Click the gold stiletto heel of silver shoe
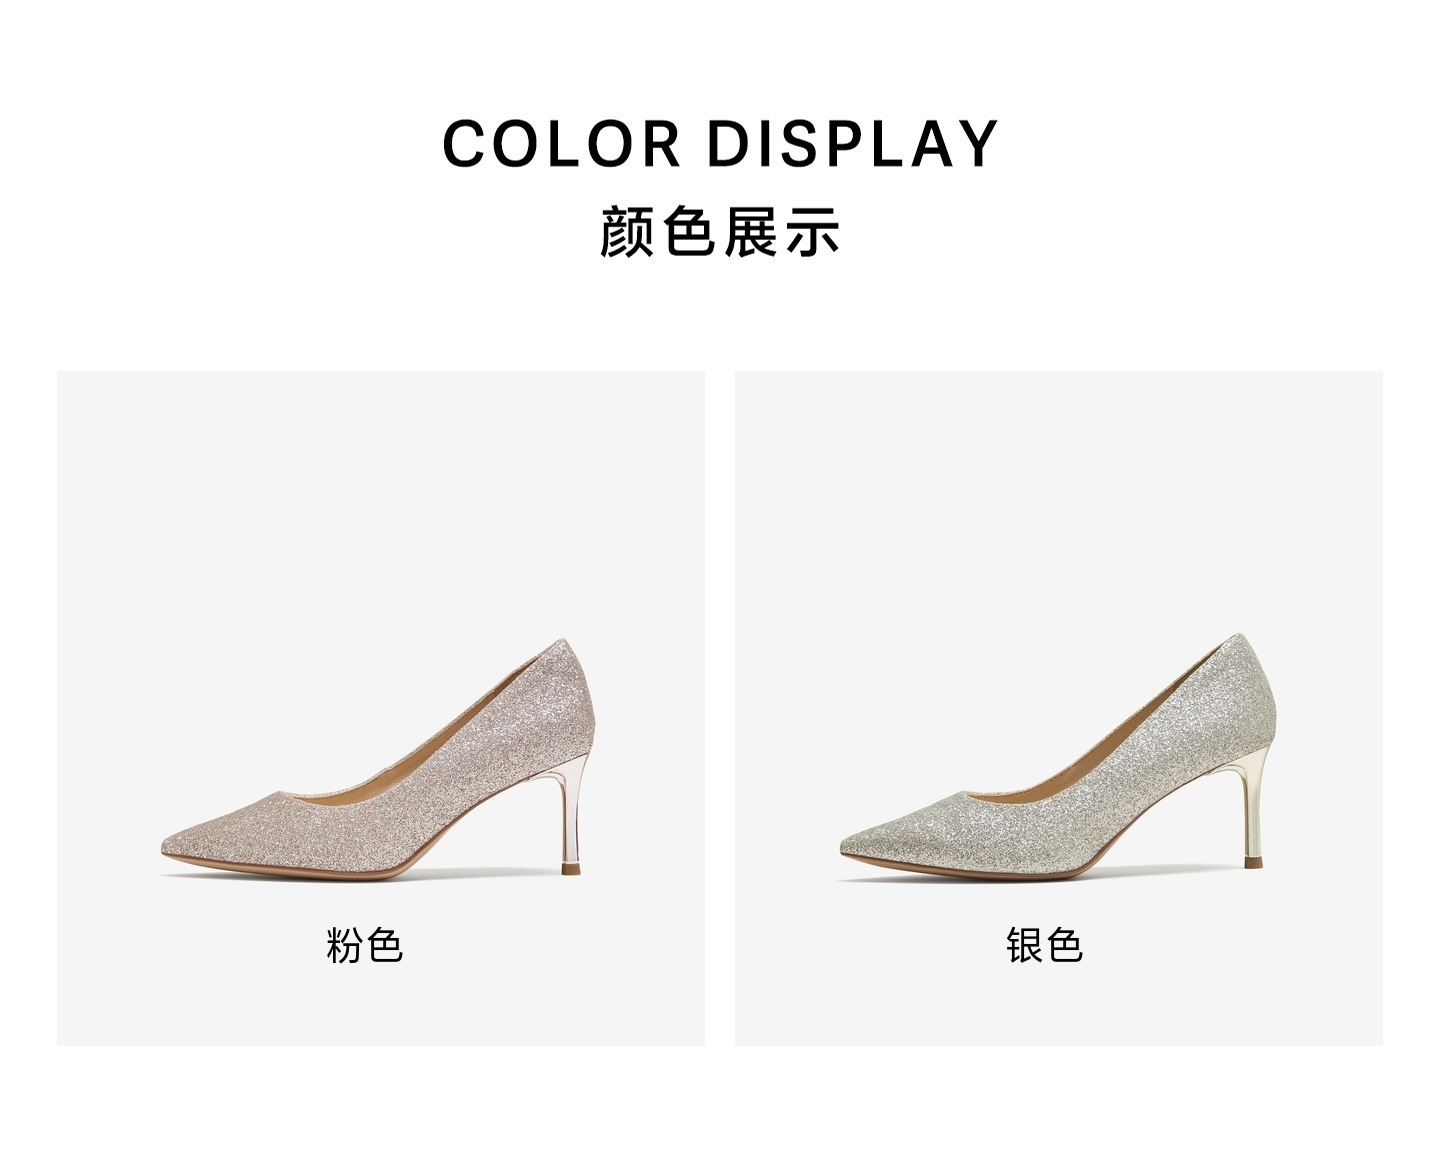Image resolution: width=1440 pixels, height=1171 pixels. (1254, 803)
